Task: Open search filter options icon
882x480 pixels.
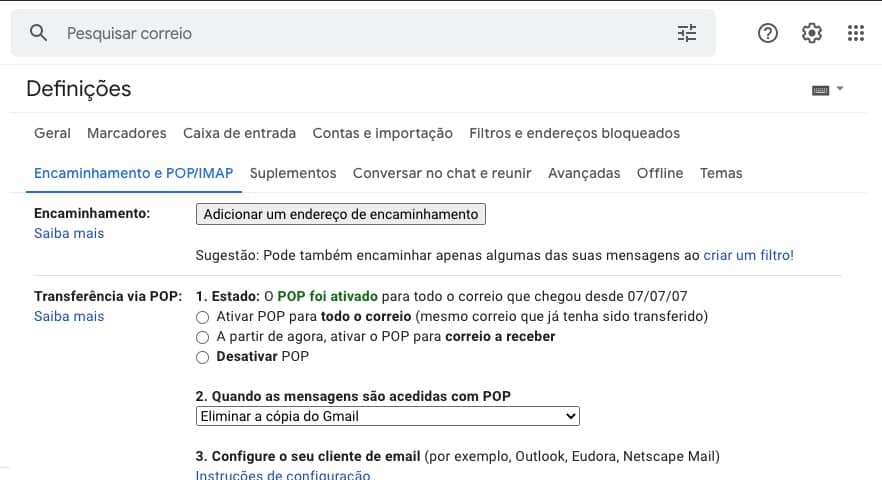Action: 687,33
